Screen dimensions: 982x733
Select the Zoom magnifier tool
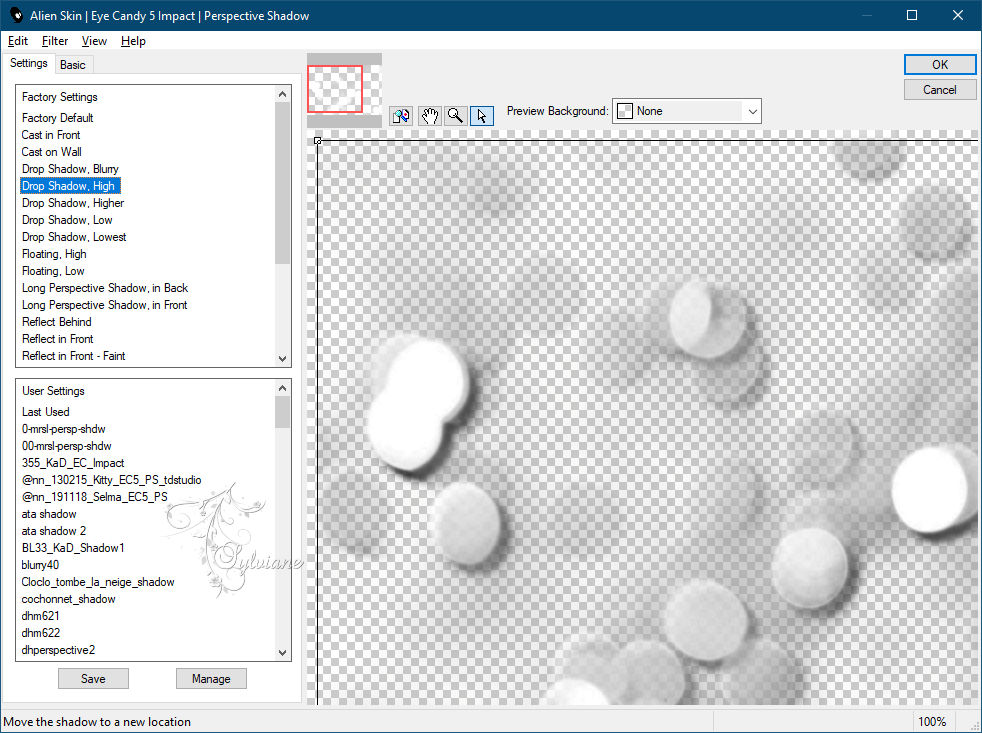click(x=455, y=116)
